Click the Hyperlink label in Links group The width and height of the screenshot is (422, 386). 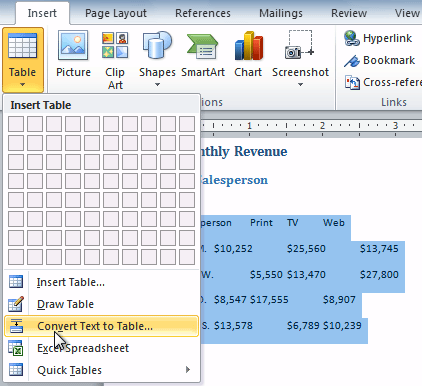coord(387,39)
